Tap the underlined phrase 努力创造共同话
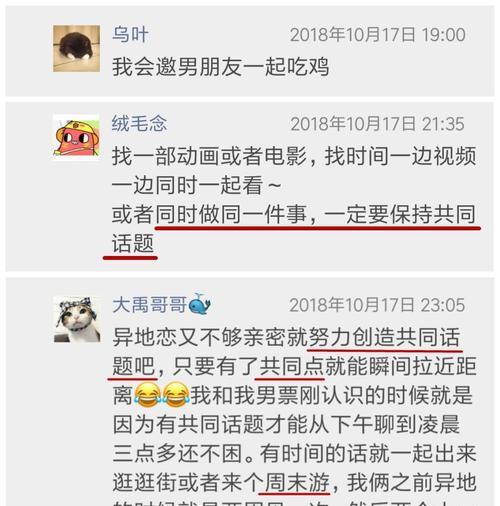Screen dimensions: 500x506 point(384,337)
